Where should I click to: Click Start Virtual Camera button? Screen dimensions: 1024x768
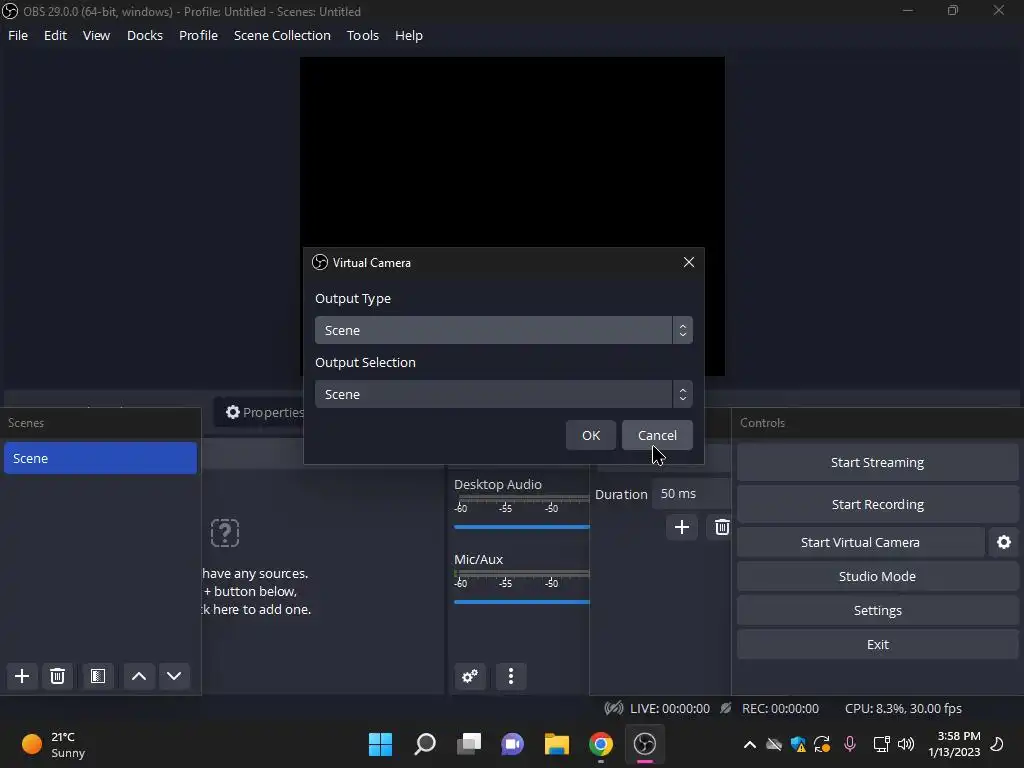[860, 542]
